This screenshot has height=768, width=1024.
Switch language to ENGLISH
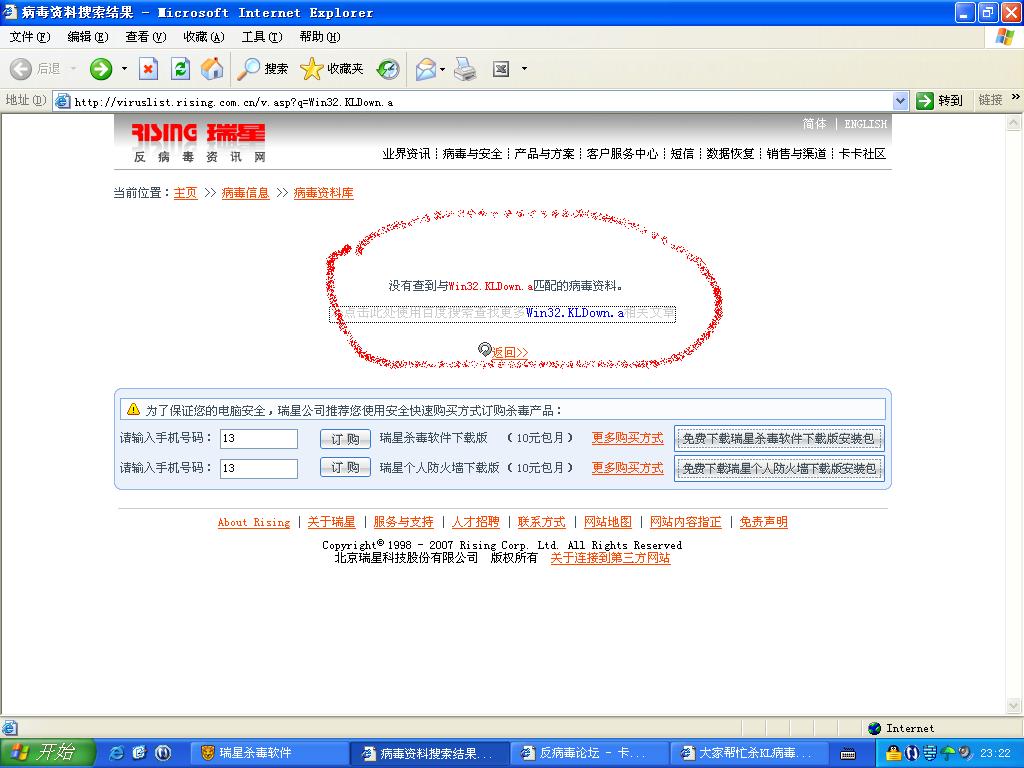(x=865, y=124)
